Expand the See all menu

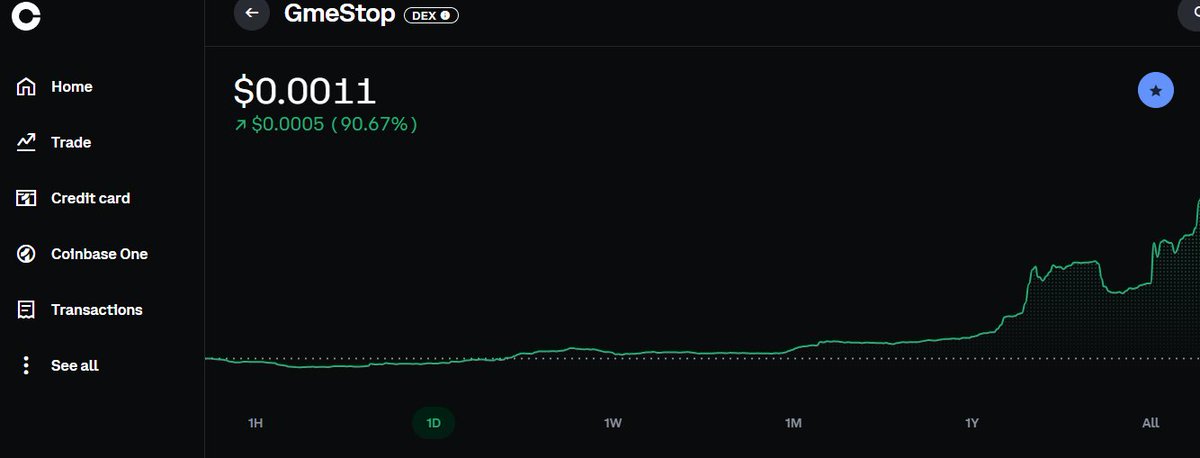(x=74, y=366)
